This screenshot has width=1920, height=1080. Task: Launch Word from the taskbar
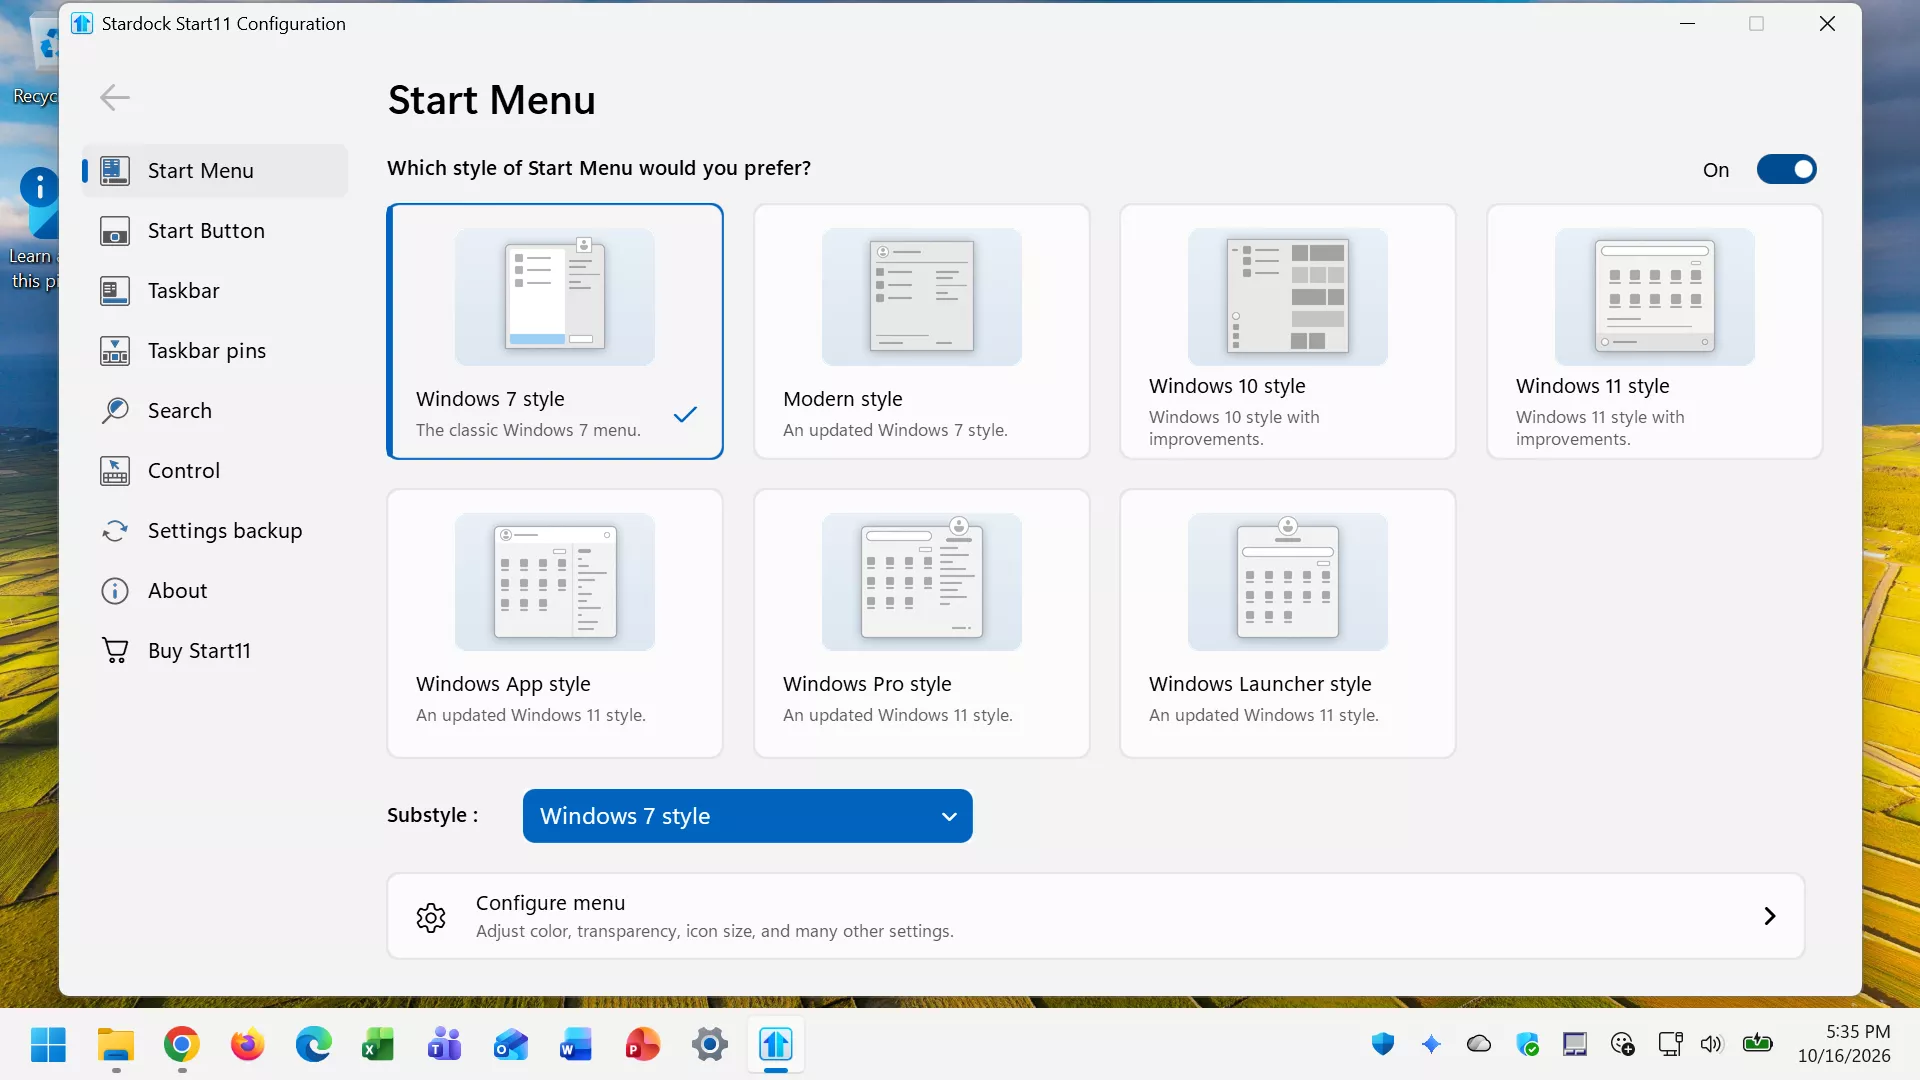(x=576, y=1045)
